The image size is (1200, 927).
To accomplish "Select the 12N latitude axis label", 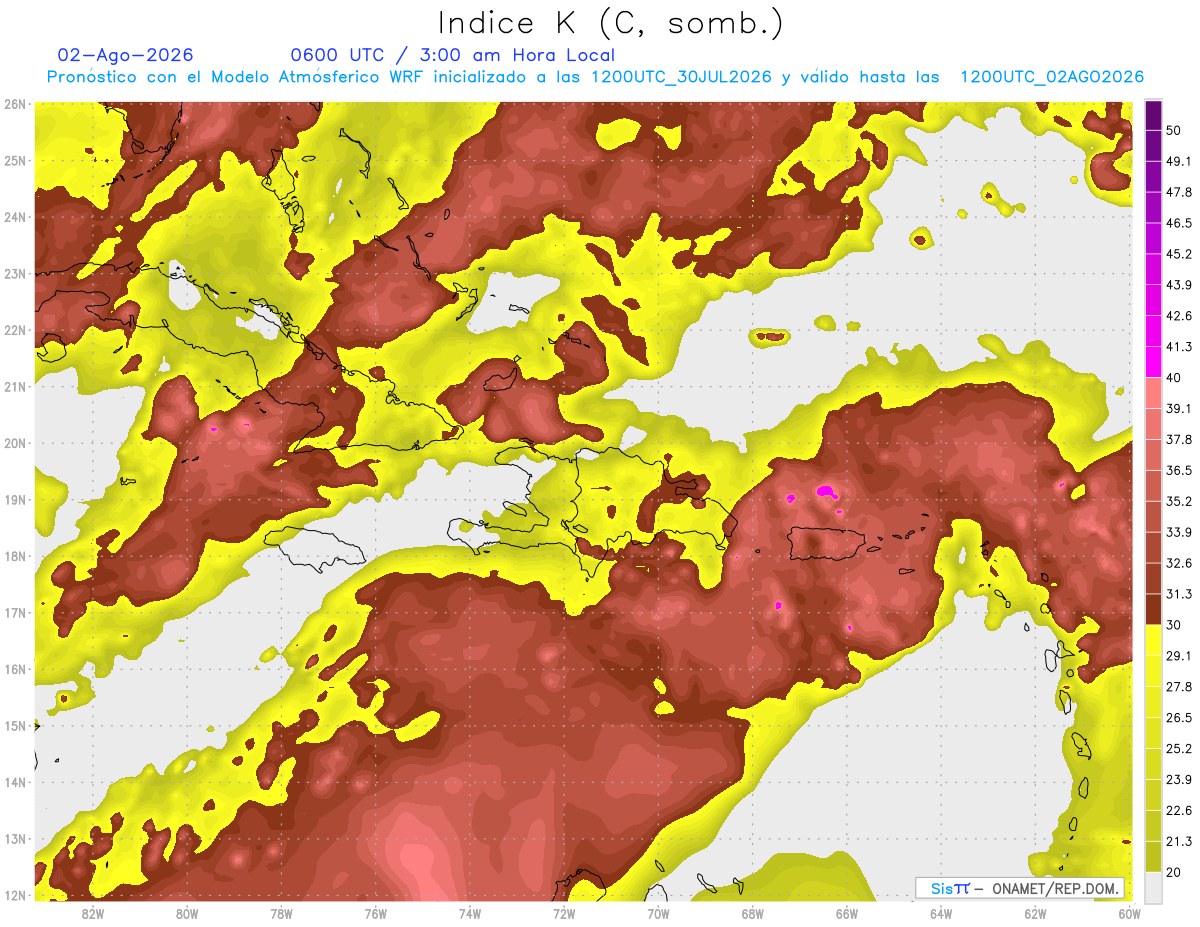I will pyautogui.click(x=14, y=895).
